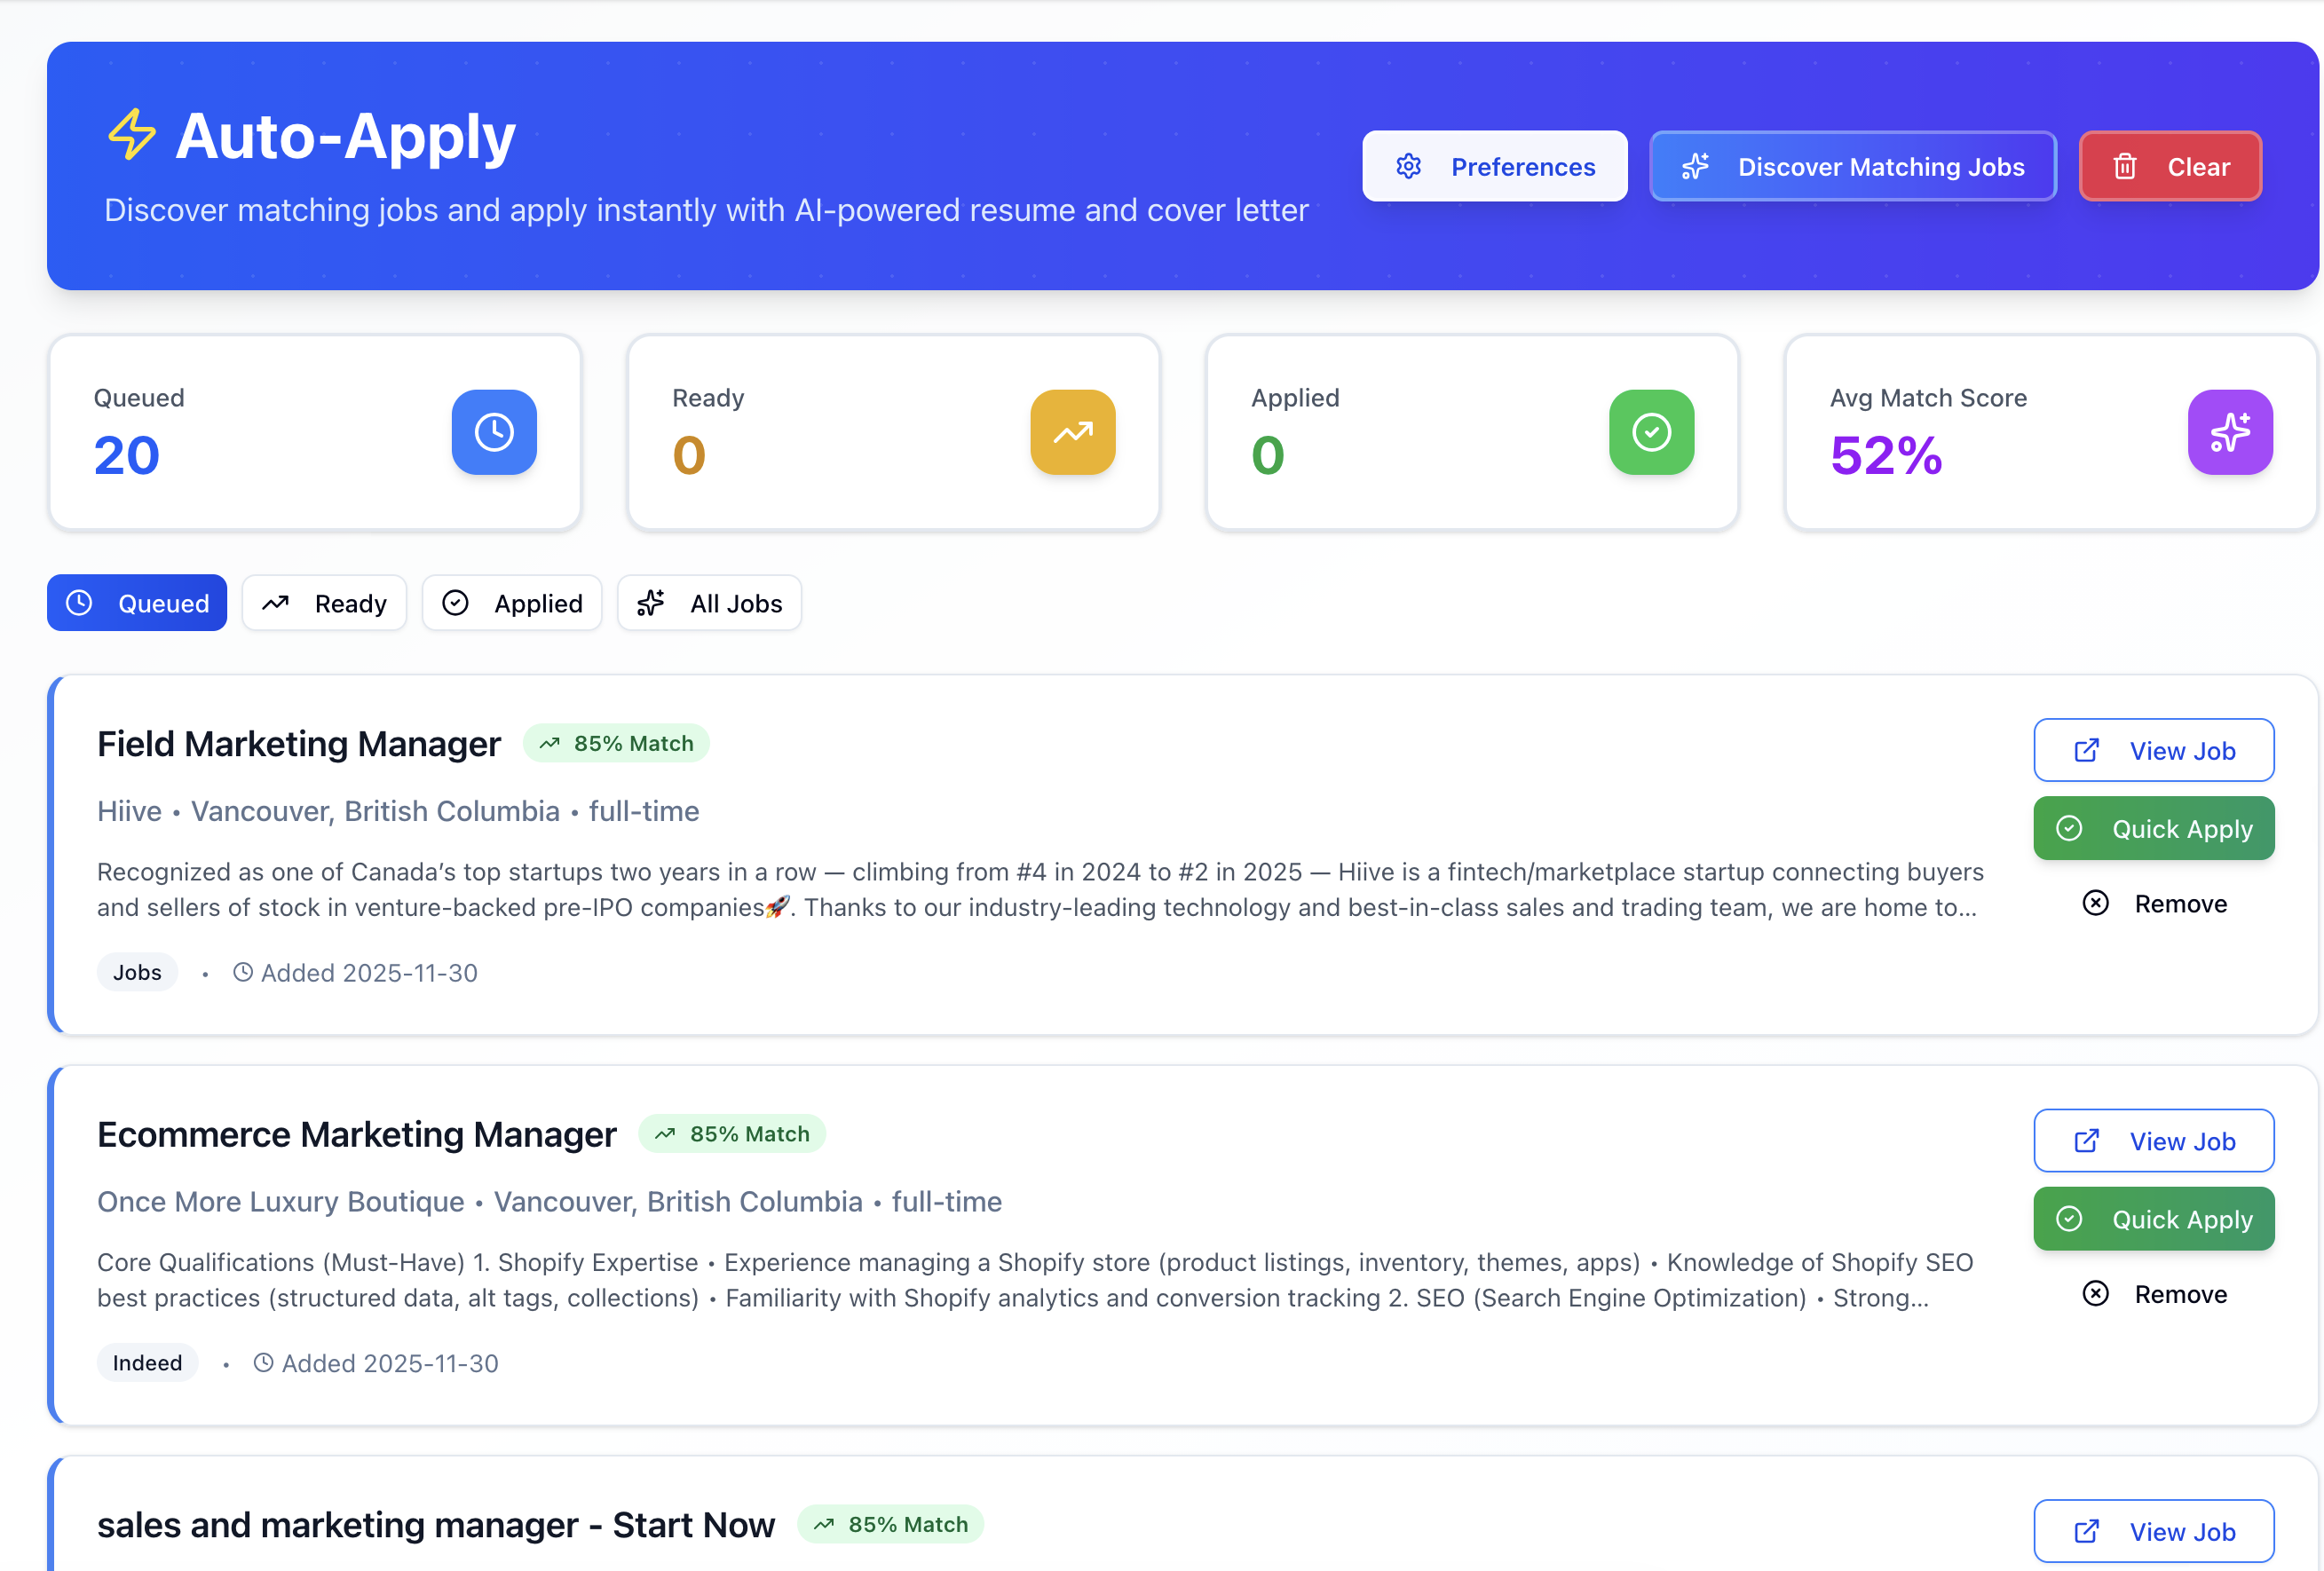Switch to the All Jobs filter tab
2324x1571 pixels.
pos(709,603)
